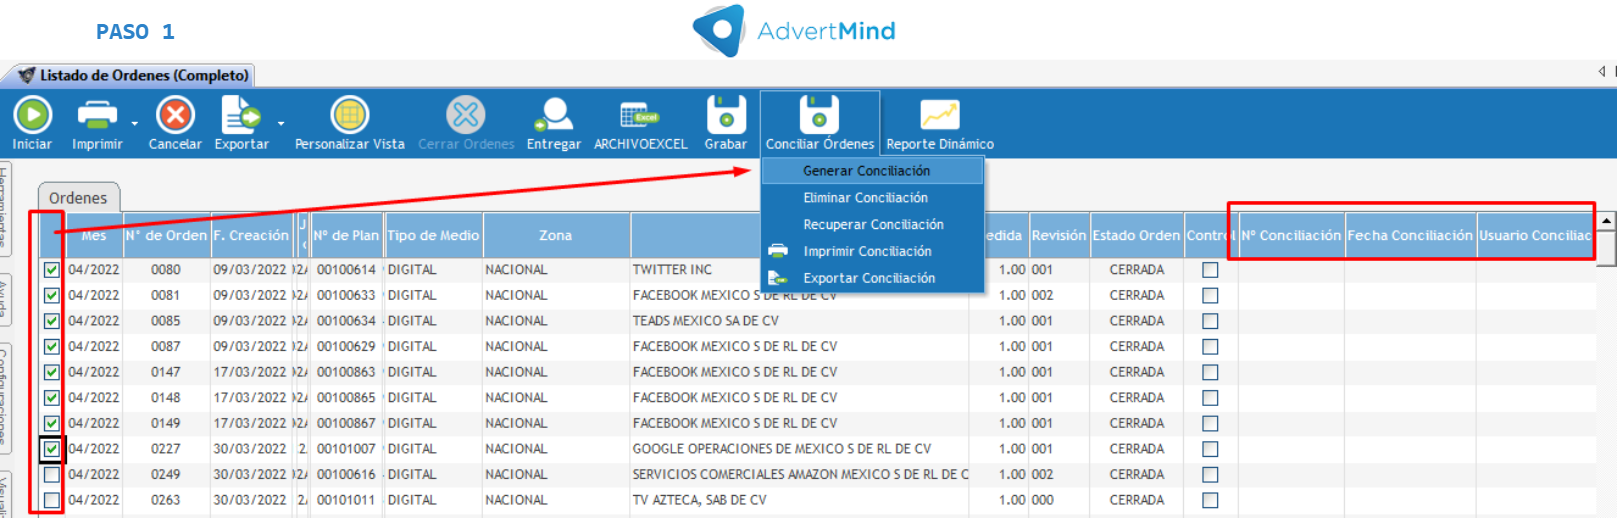Uncheck the row checkbox for order 0227
1617x518 pixels.
[52, 449]
